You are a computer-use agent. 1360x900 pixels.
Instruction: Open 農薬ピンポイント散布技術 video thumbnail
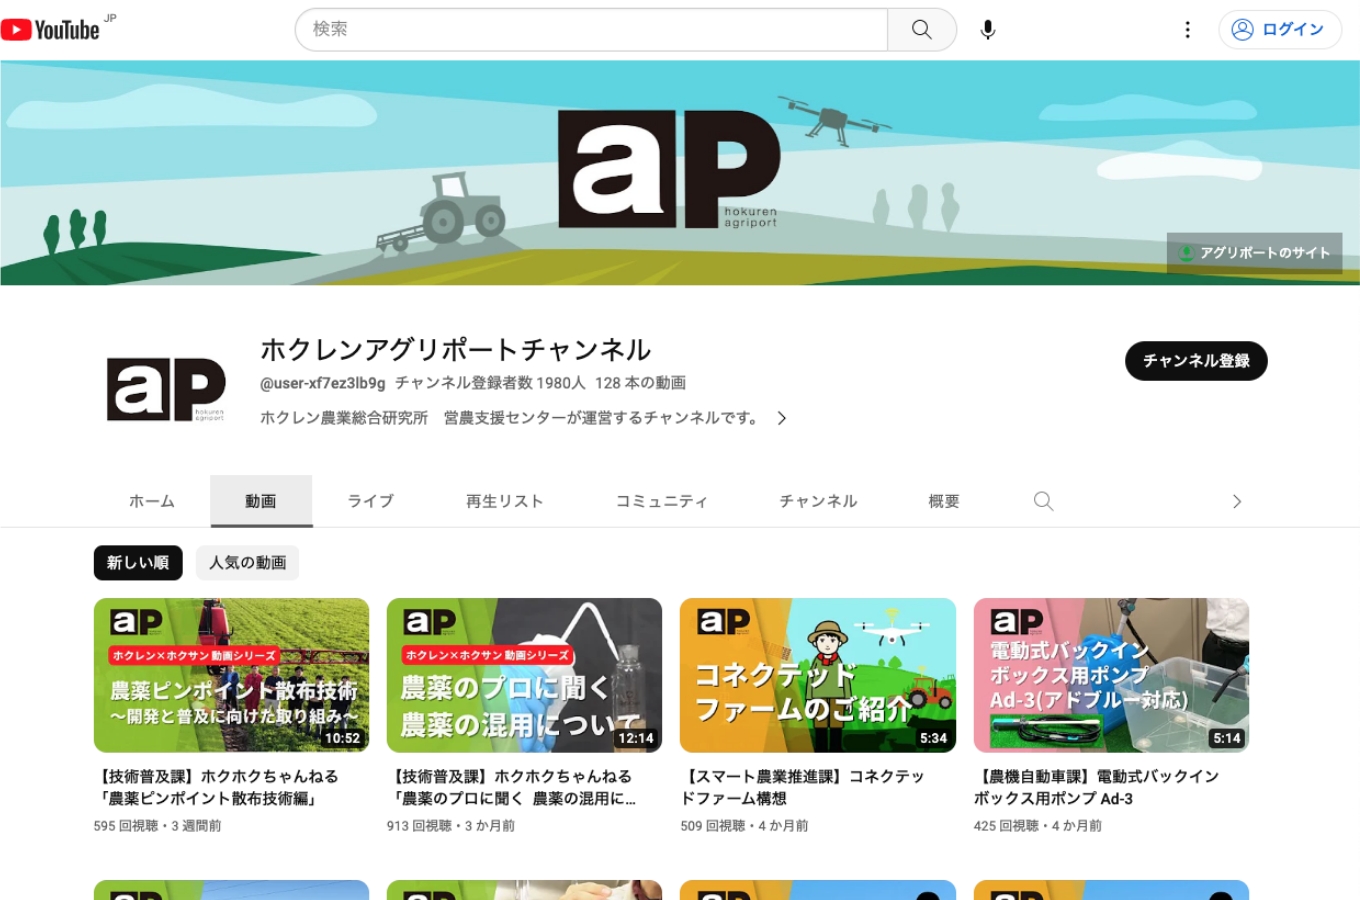[231, 675]
